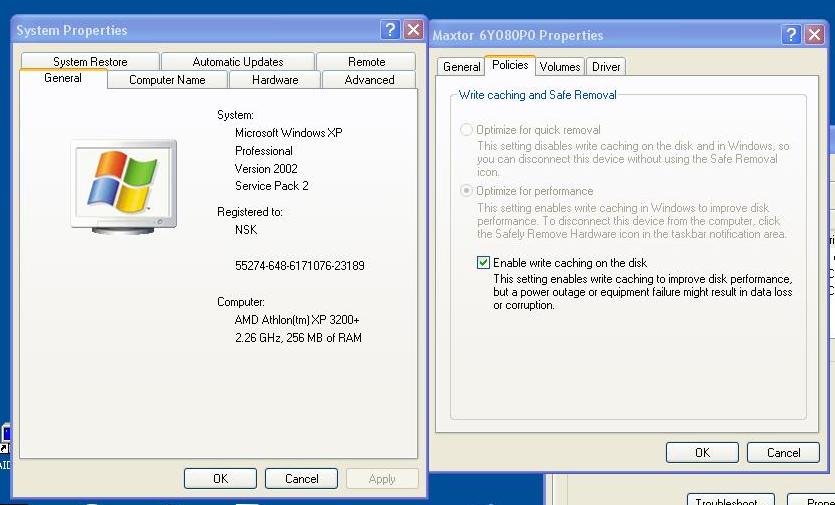Open the Computer Name tab
This screenshot has height=505, width=835.
[167, 80]
